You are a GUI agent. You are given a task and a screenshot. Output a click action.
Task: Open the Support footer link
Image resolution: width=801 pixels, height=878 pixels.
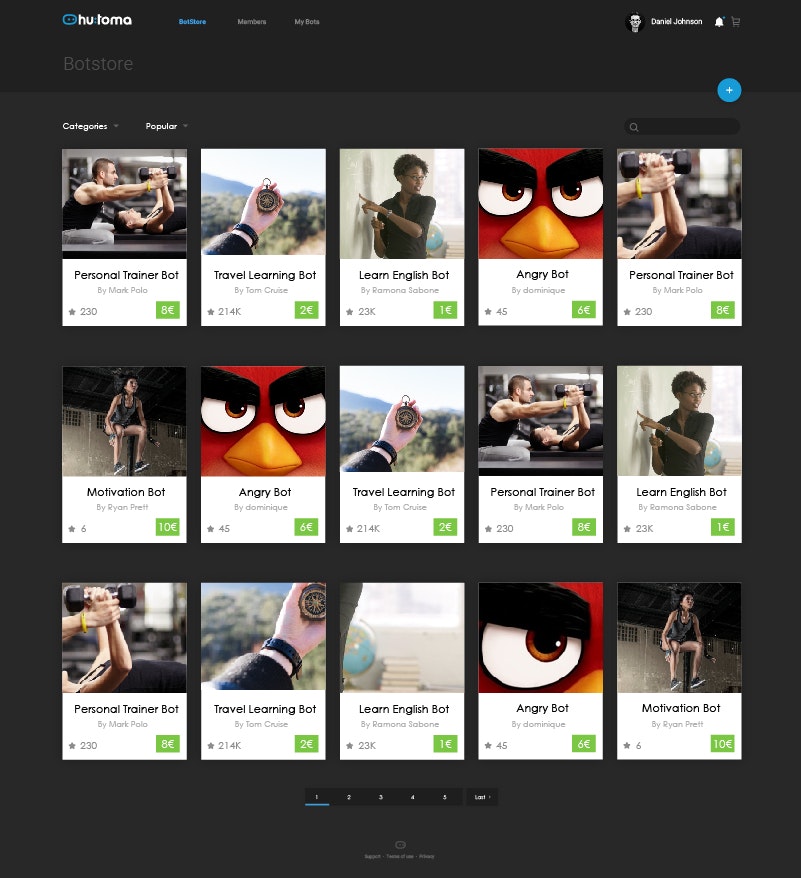coord(372,856)
